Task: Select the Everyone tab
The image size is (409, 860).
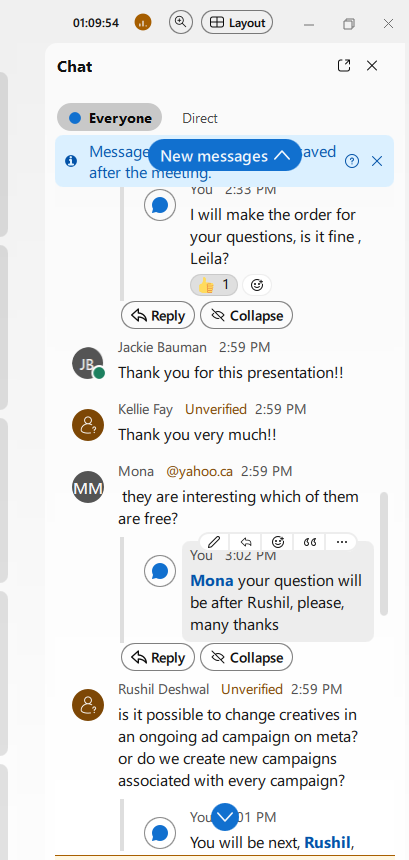Action: [x=110, y=118]
